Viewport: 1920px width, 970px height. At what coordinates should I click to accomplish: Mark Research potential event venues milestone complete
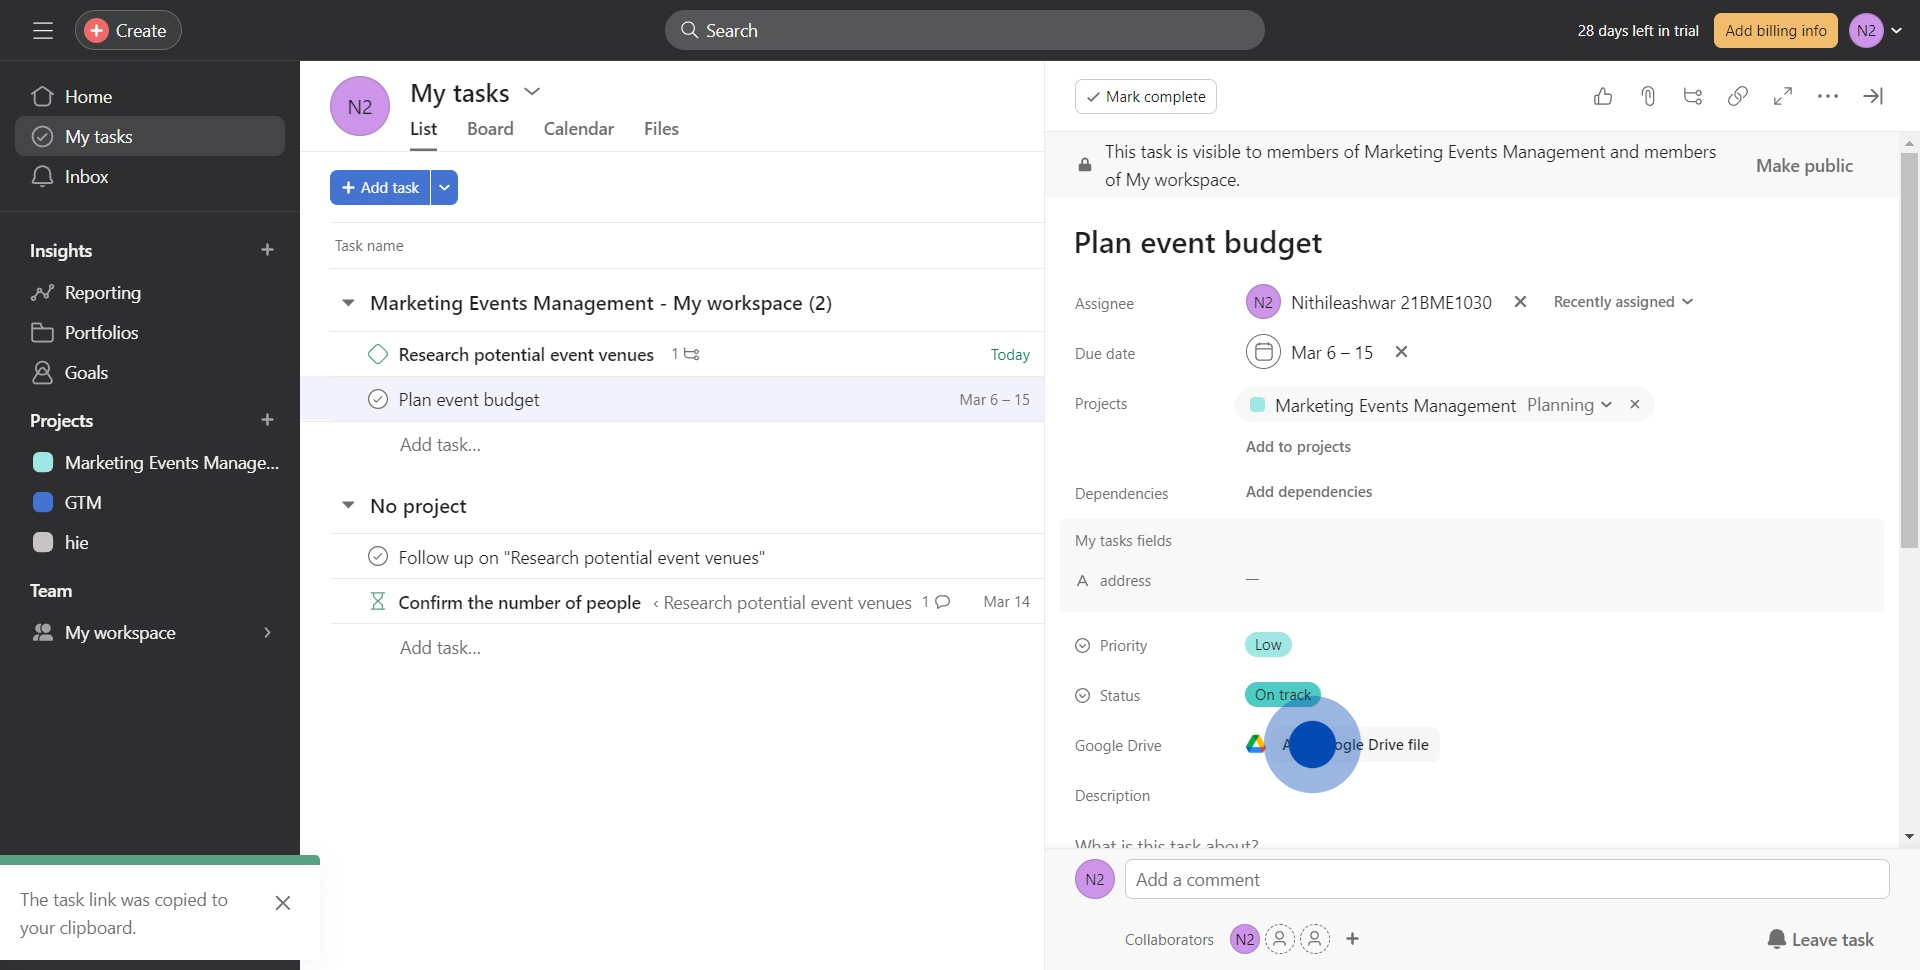(x=378, y=354)
